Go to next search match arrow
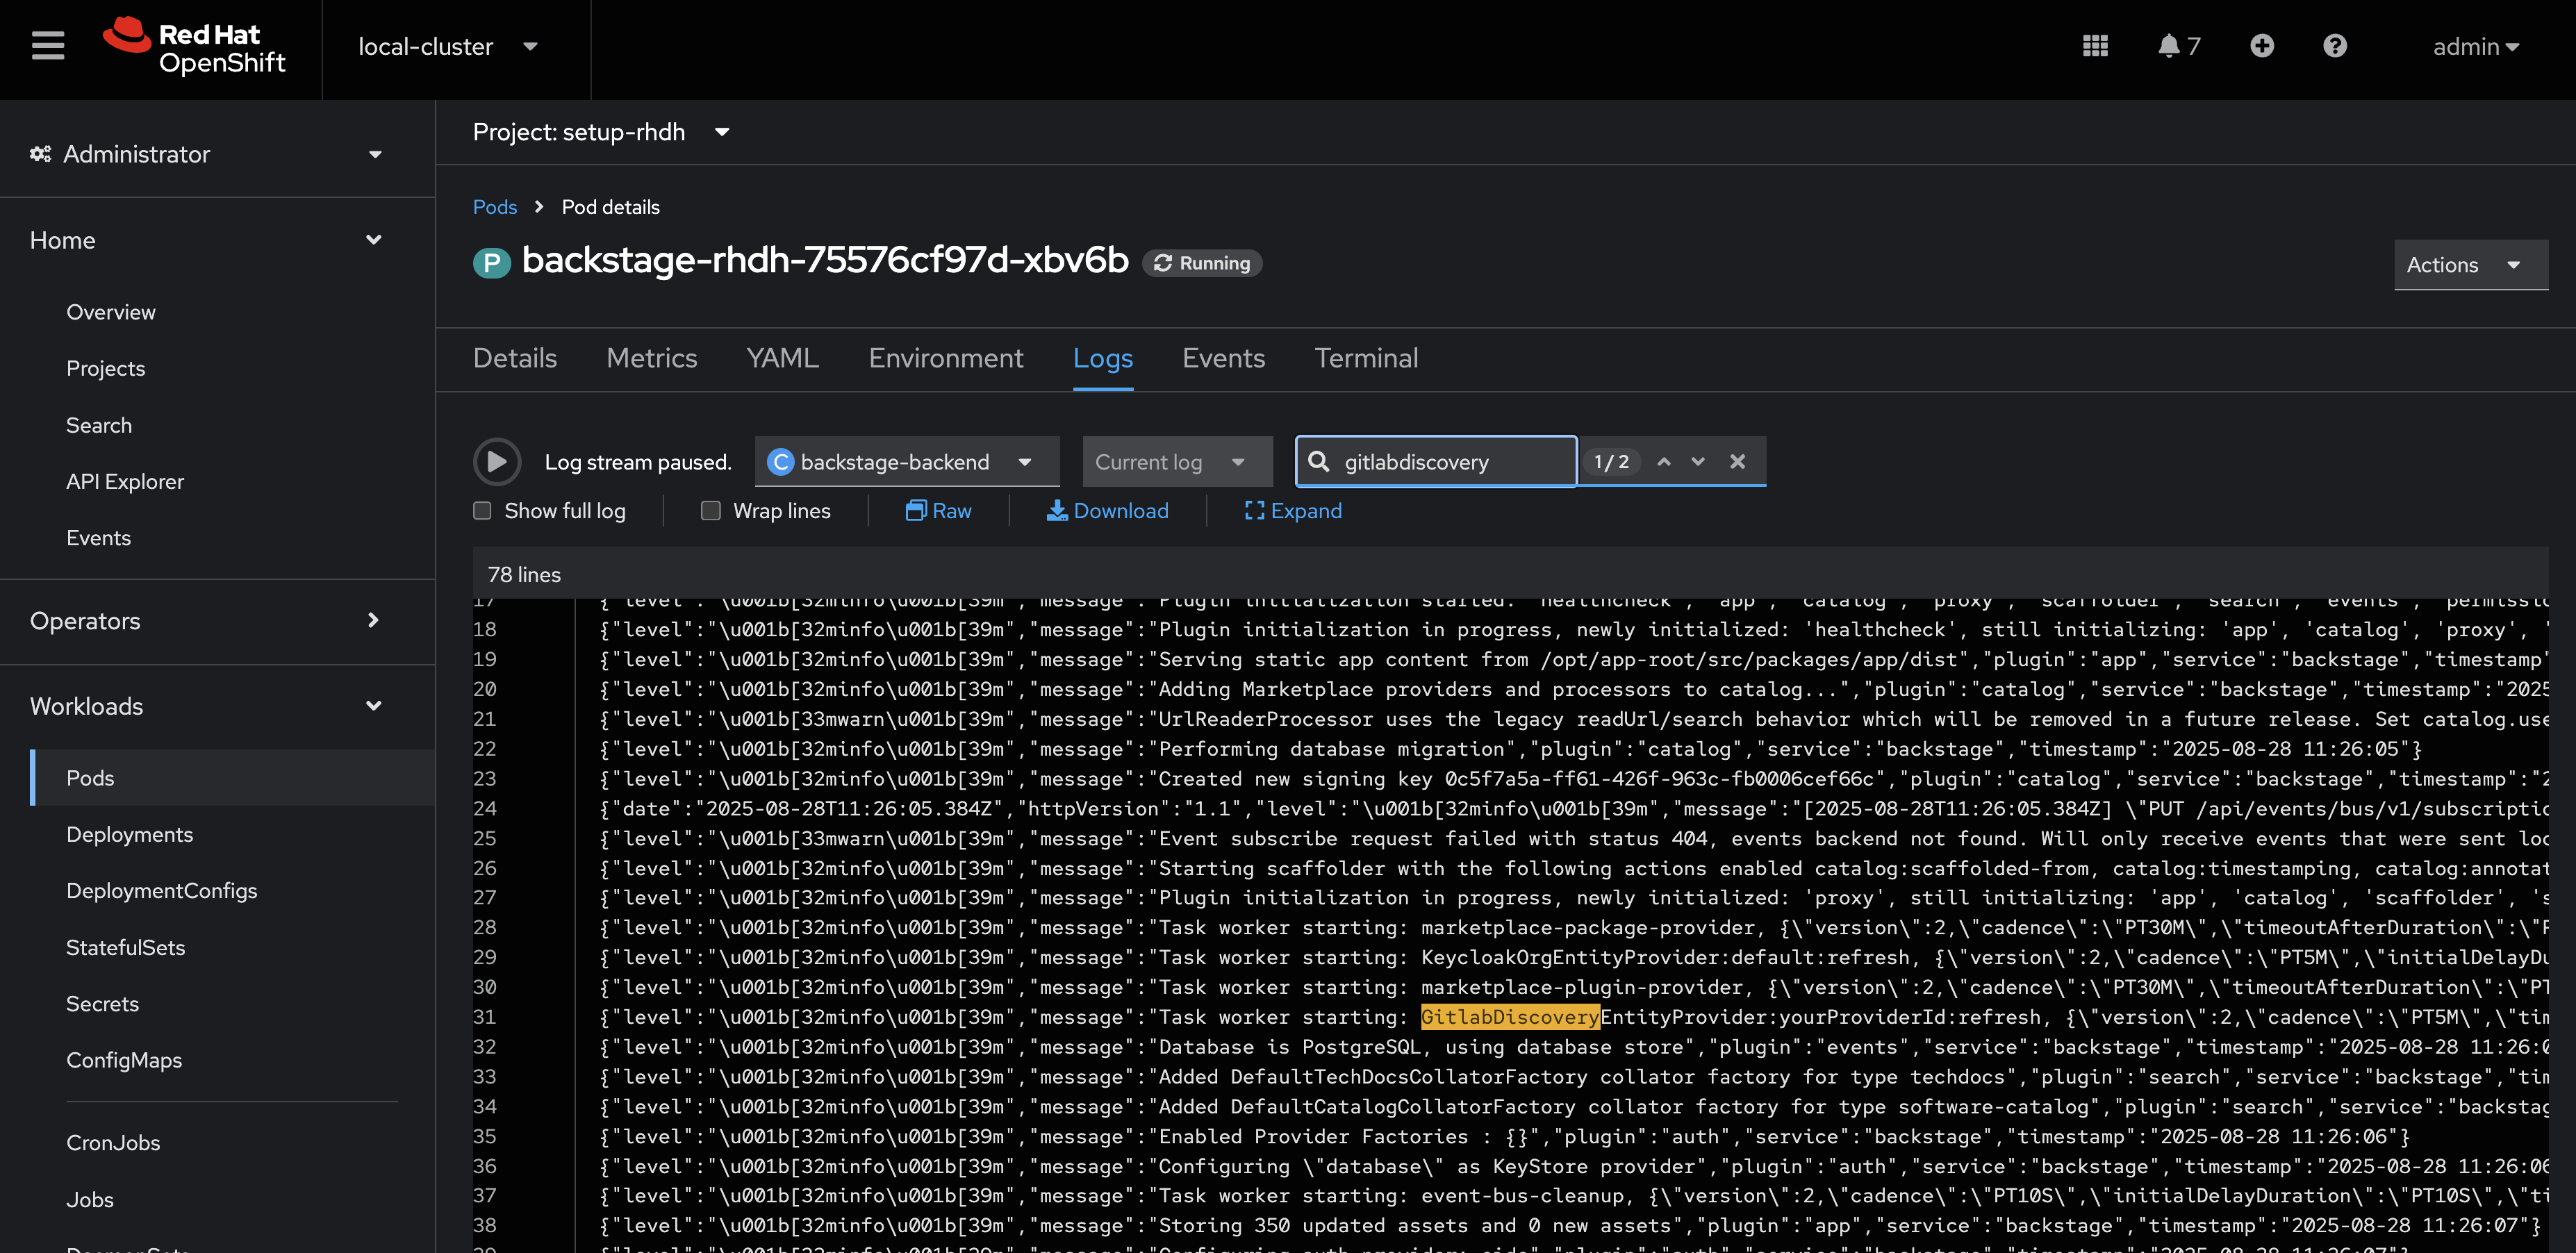2576x1253 pixels. point(1698,461)
